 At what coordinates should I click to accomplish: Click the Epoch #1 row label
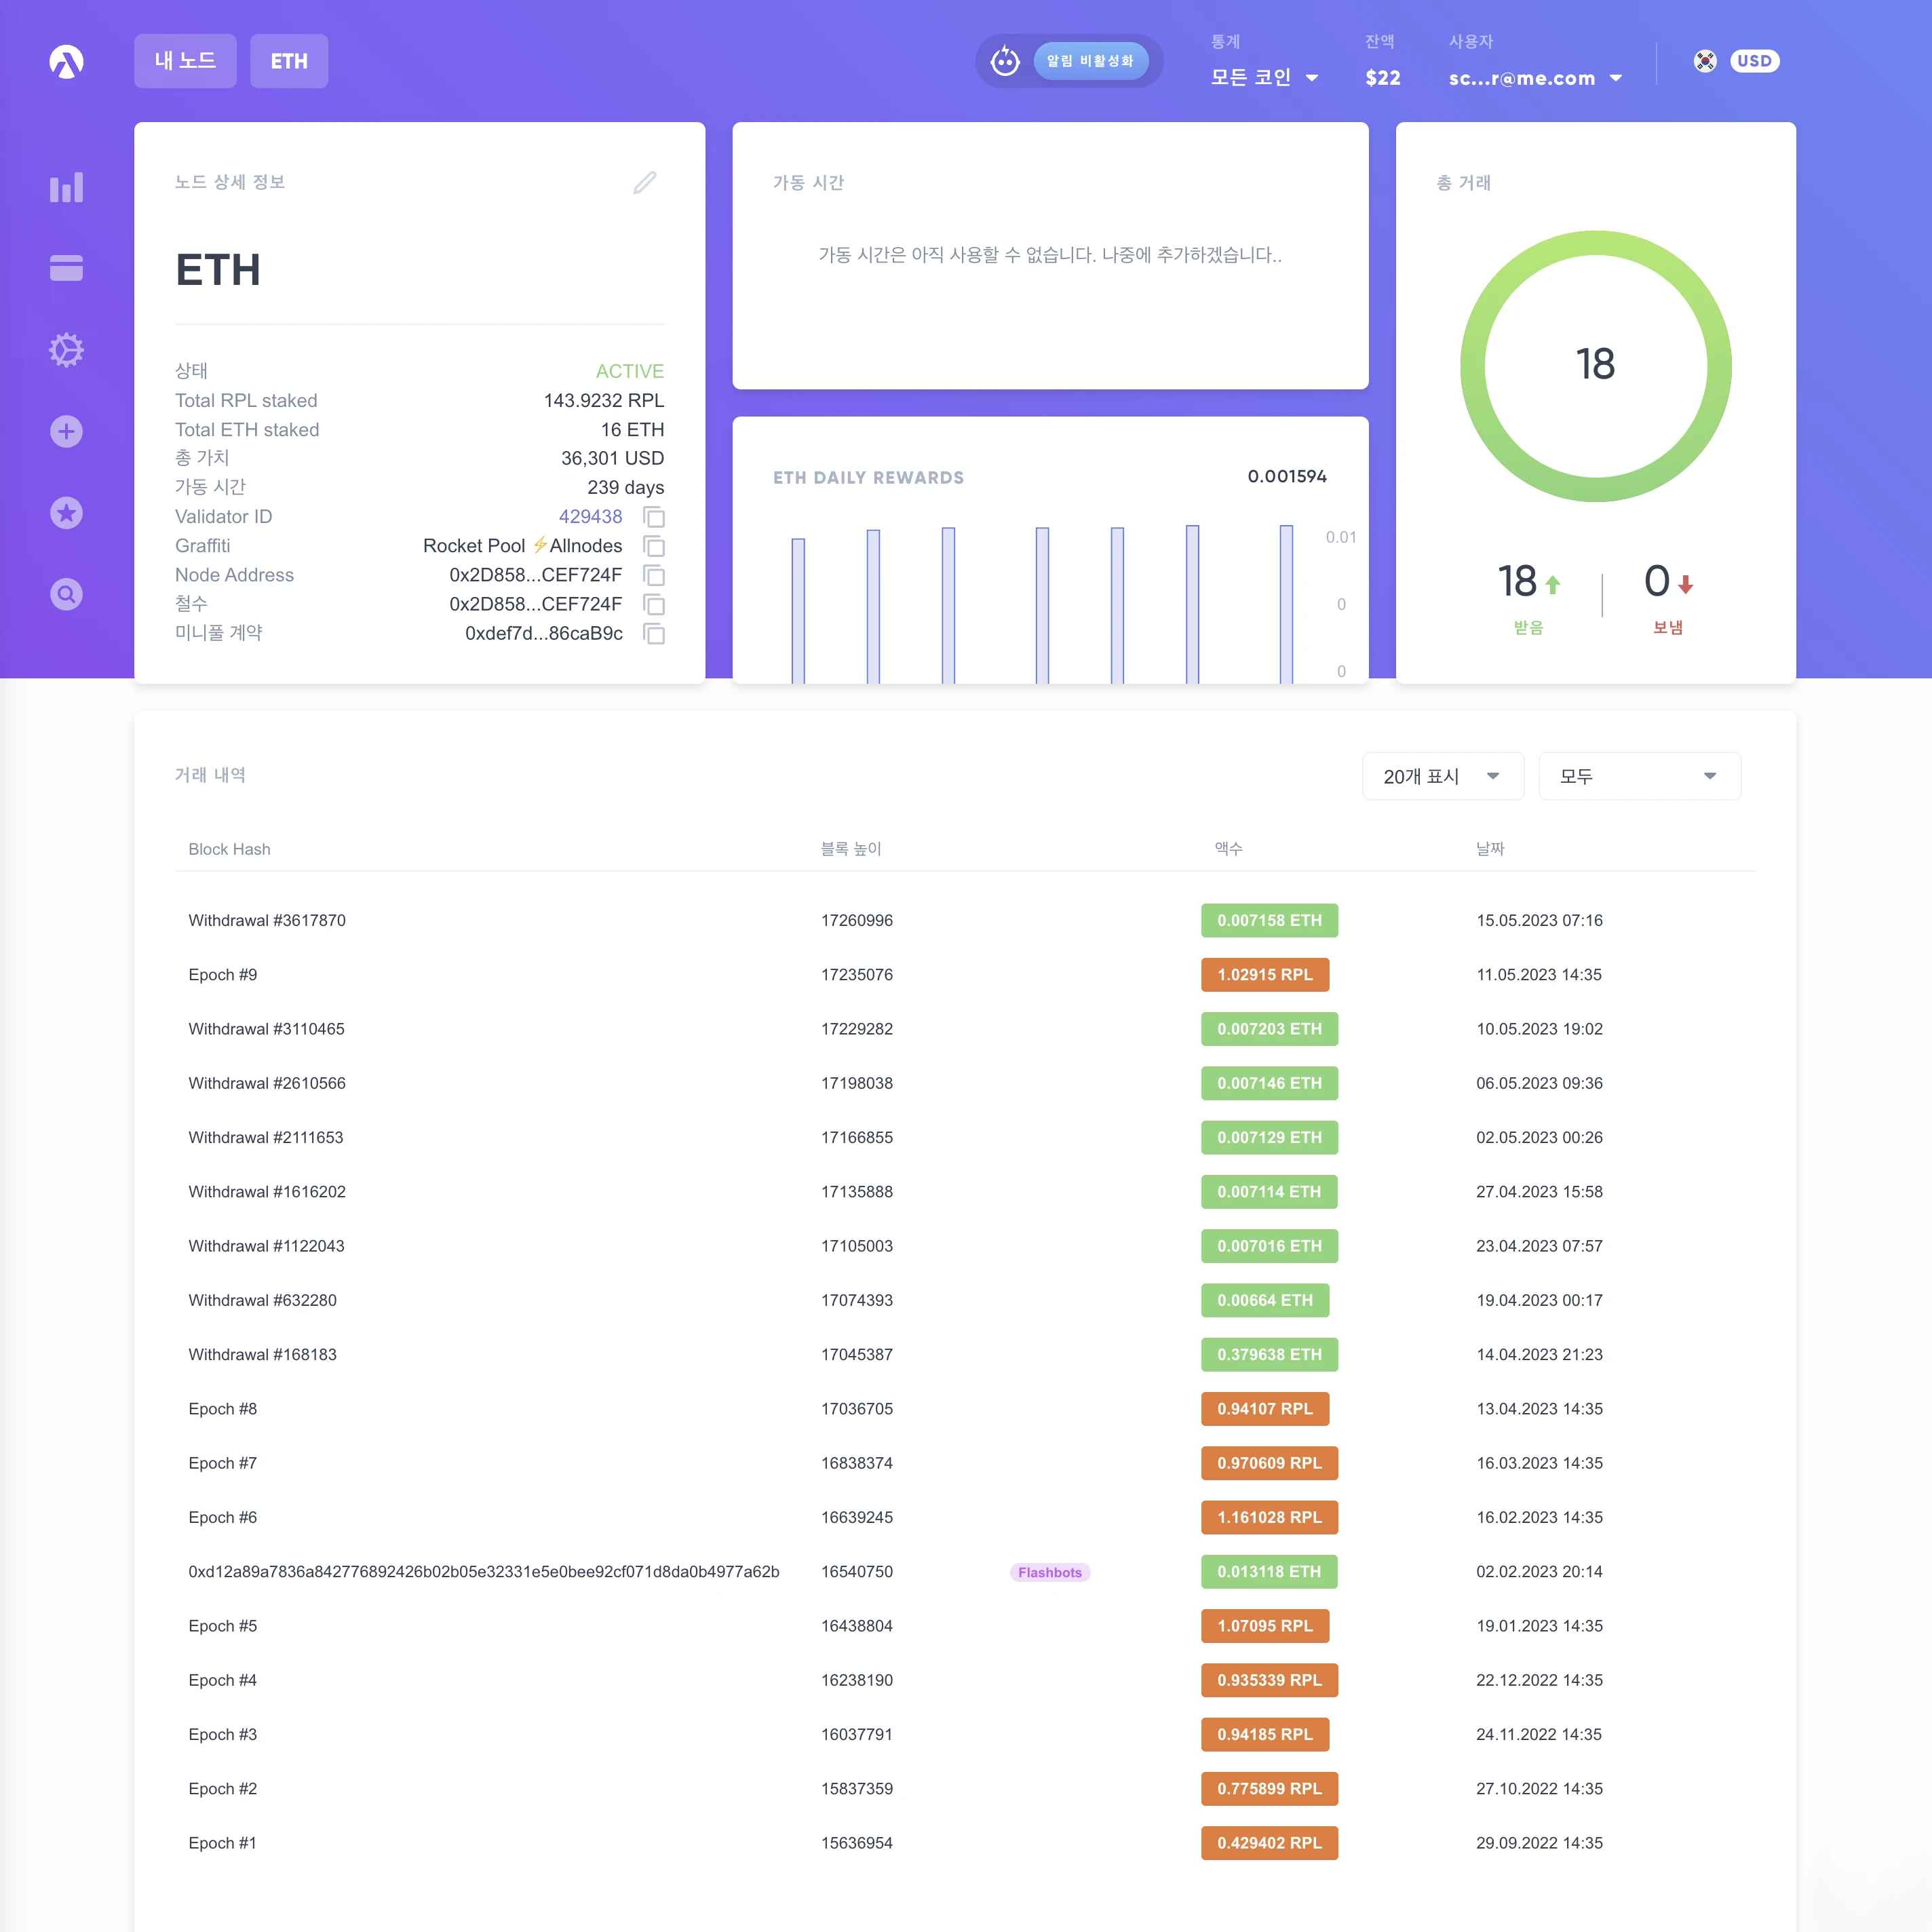click(x=222, y=1843)
